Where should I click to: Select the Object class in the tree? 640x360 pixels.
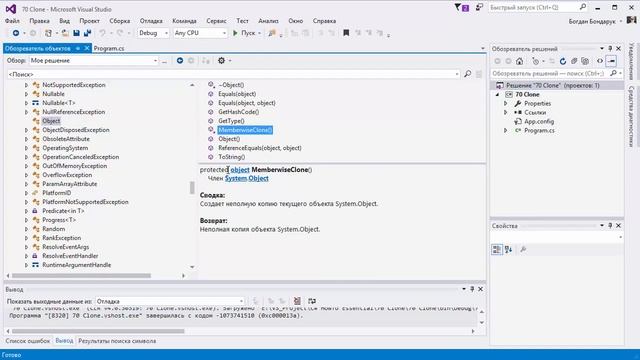(51, 121)
